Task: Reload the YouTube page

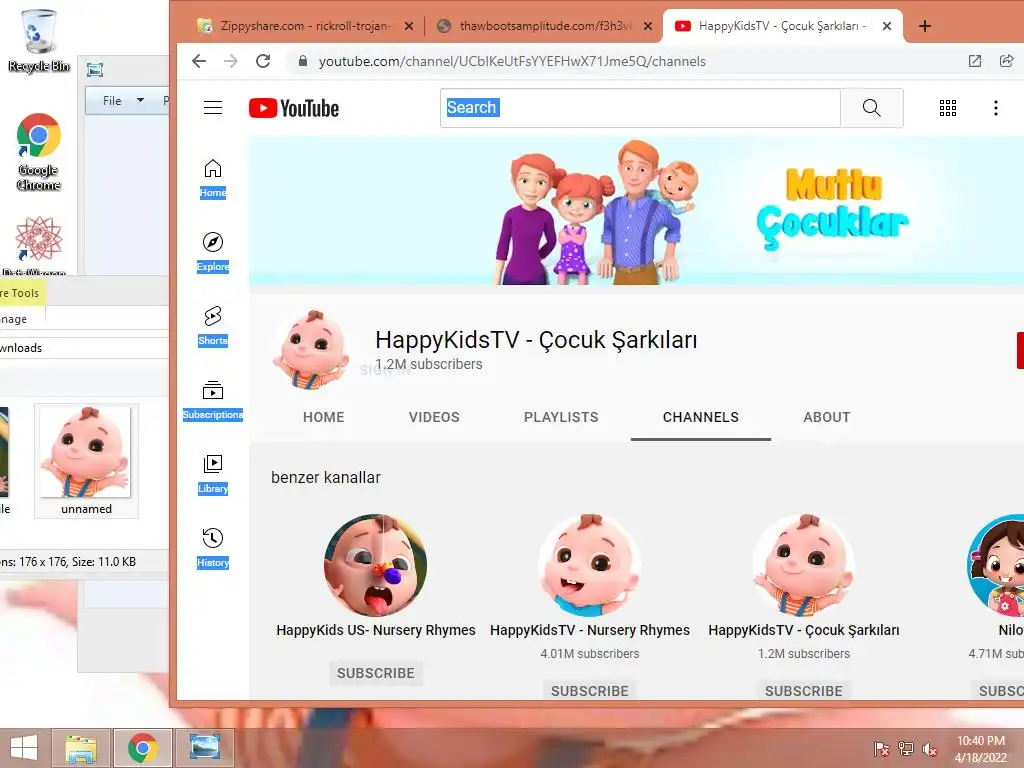Action: (x=263, y=61)
